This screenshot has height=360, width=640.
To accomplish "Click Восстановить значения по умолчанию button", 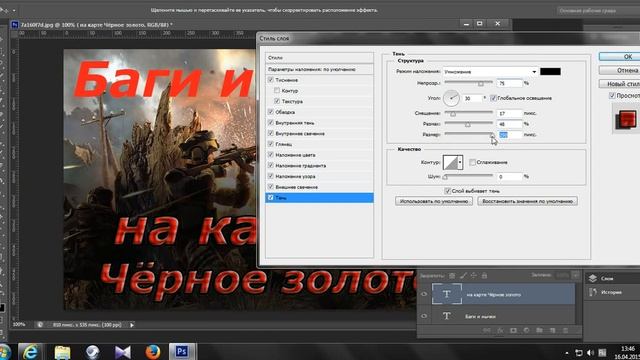I will [x=527, y=201].
